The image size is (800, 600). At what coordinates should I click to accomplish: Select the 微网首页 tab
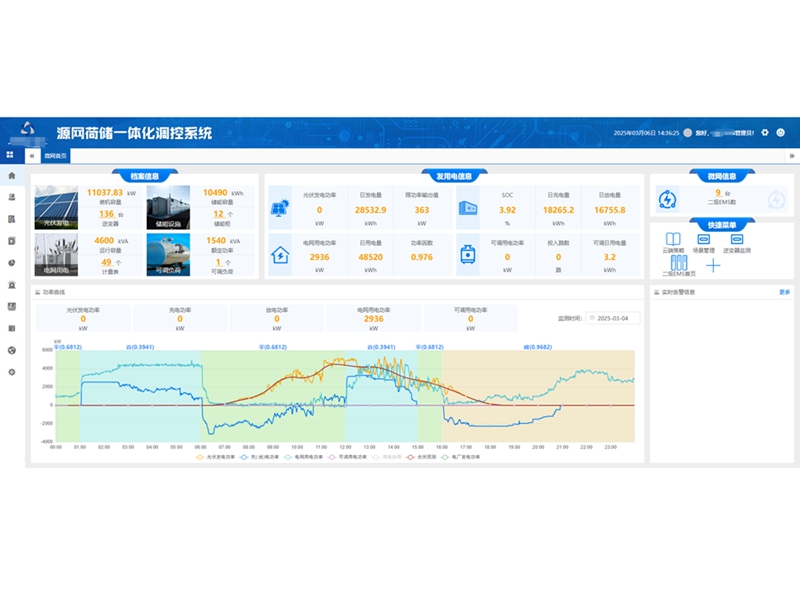click(x=56, y=156)
